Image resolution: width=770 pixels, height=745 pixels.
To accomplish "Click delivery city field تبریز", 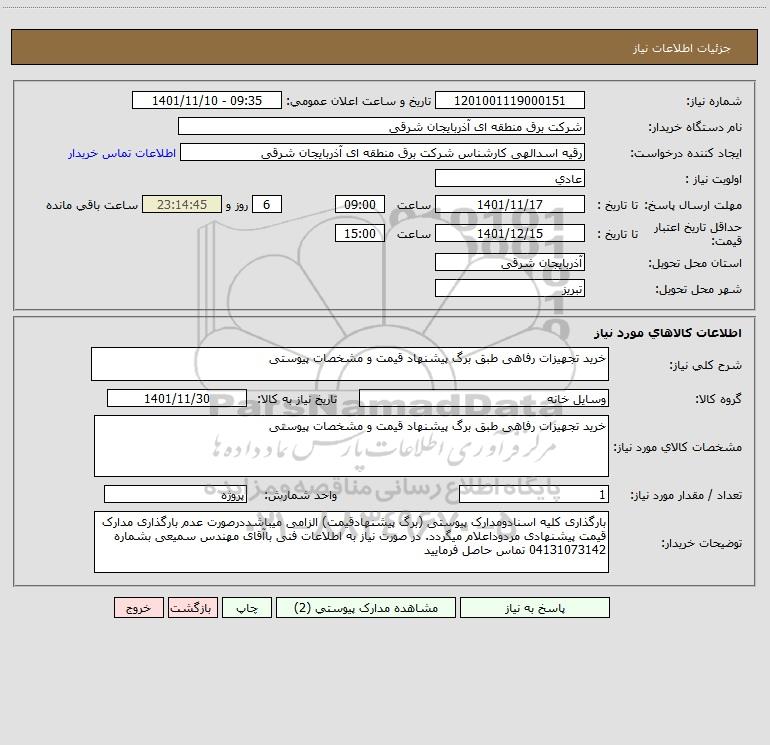I will (510, 288).
